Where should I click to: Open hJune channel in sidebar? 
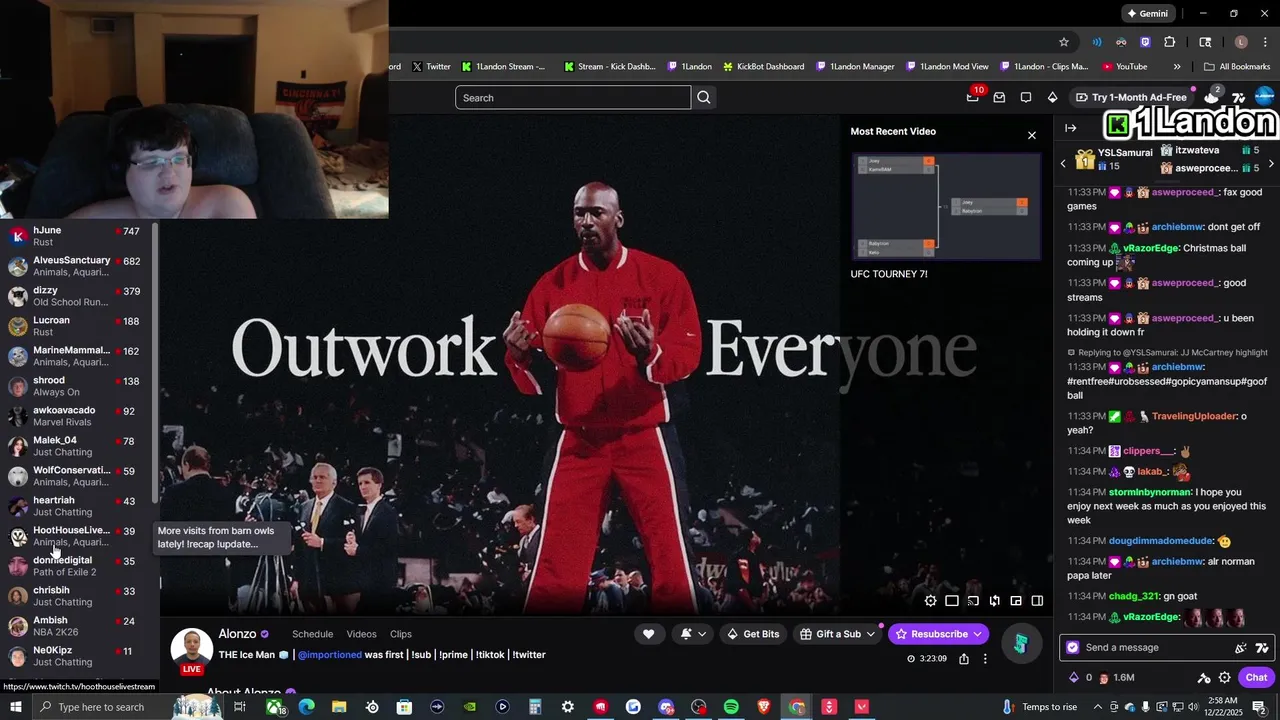77,236
